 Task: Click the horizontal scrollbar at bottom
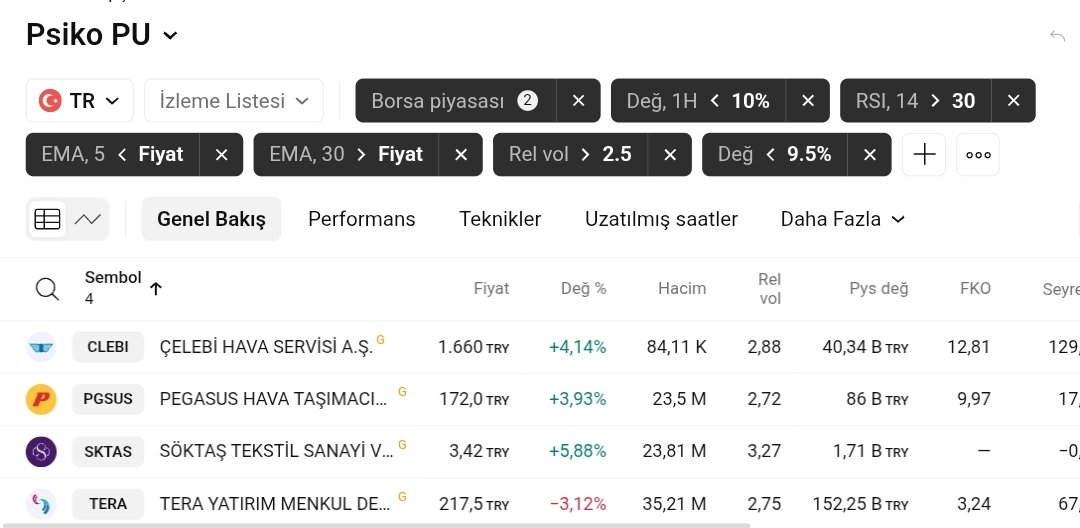(x=375, y=525)
